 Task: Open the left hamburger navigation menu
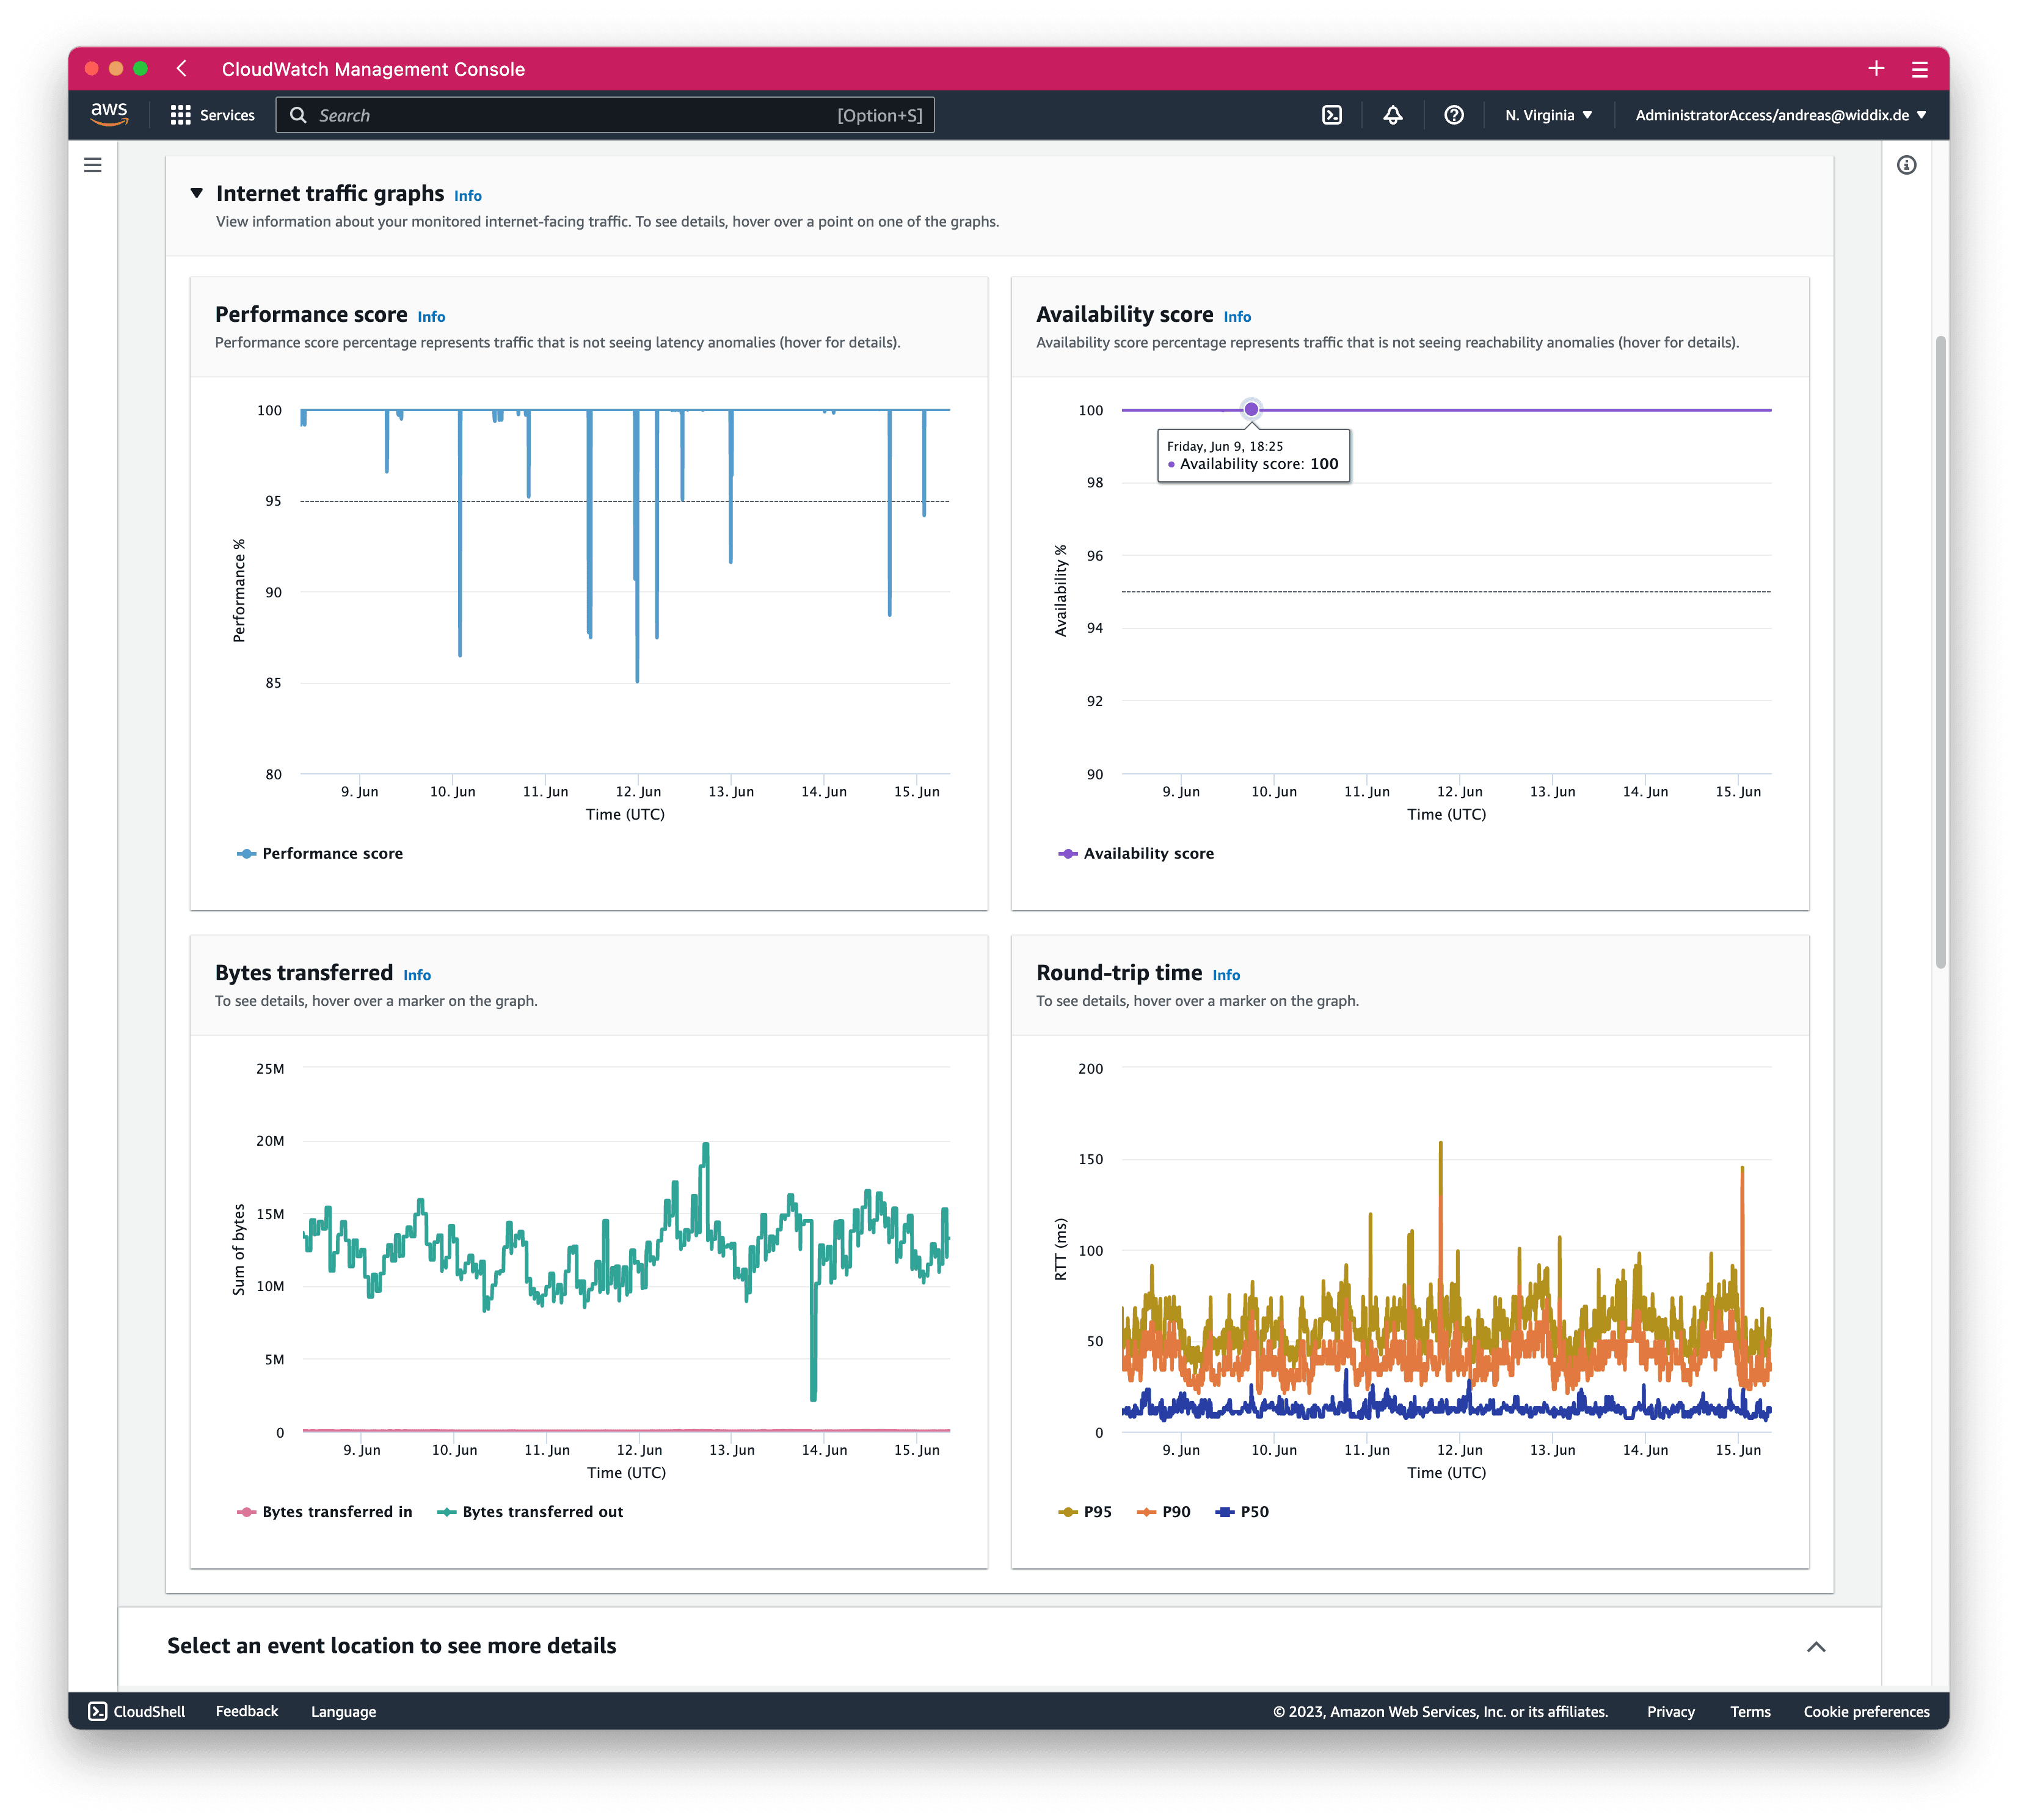(93, 165)
